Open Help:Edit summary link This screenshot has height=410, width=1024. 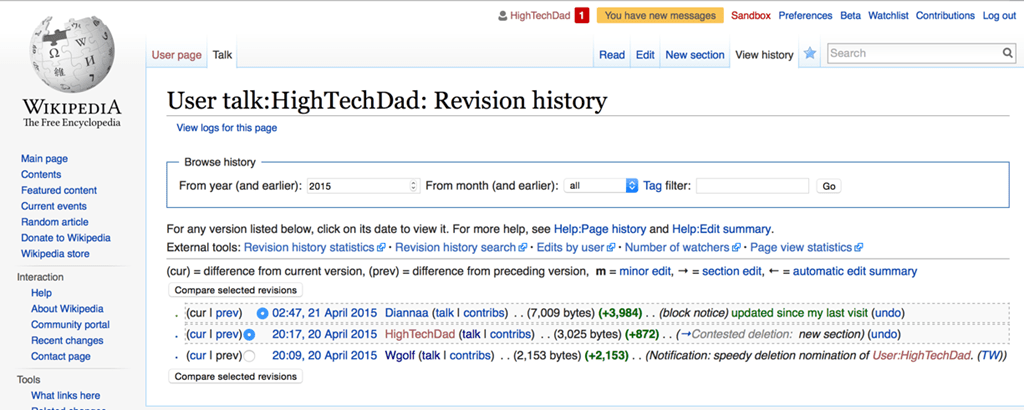pos(722,229)
